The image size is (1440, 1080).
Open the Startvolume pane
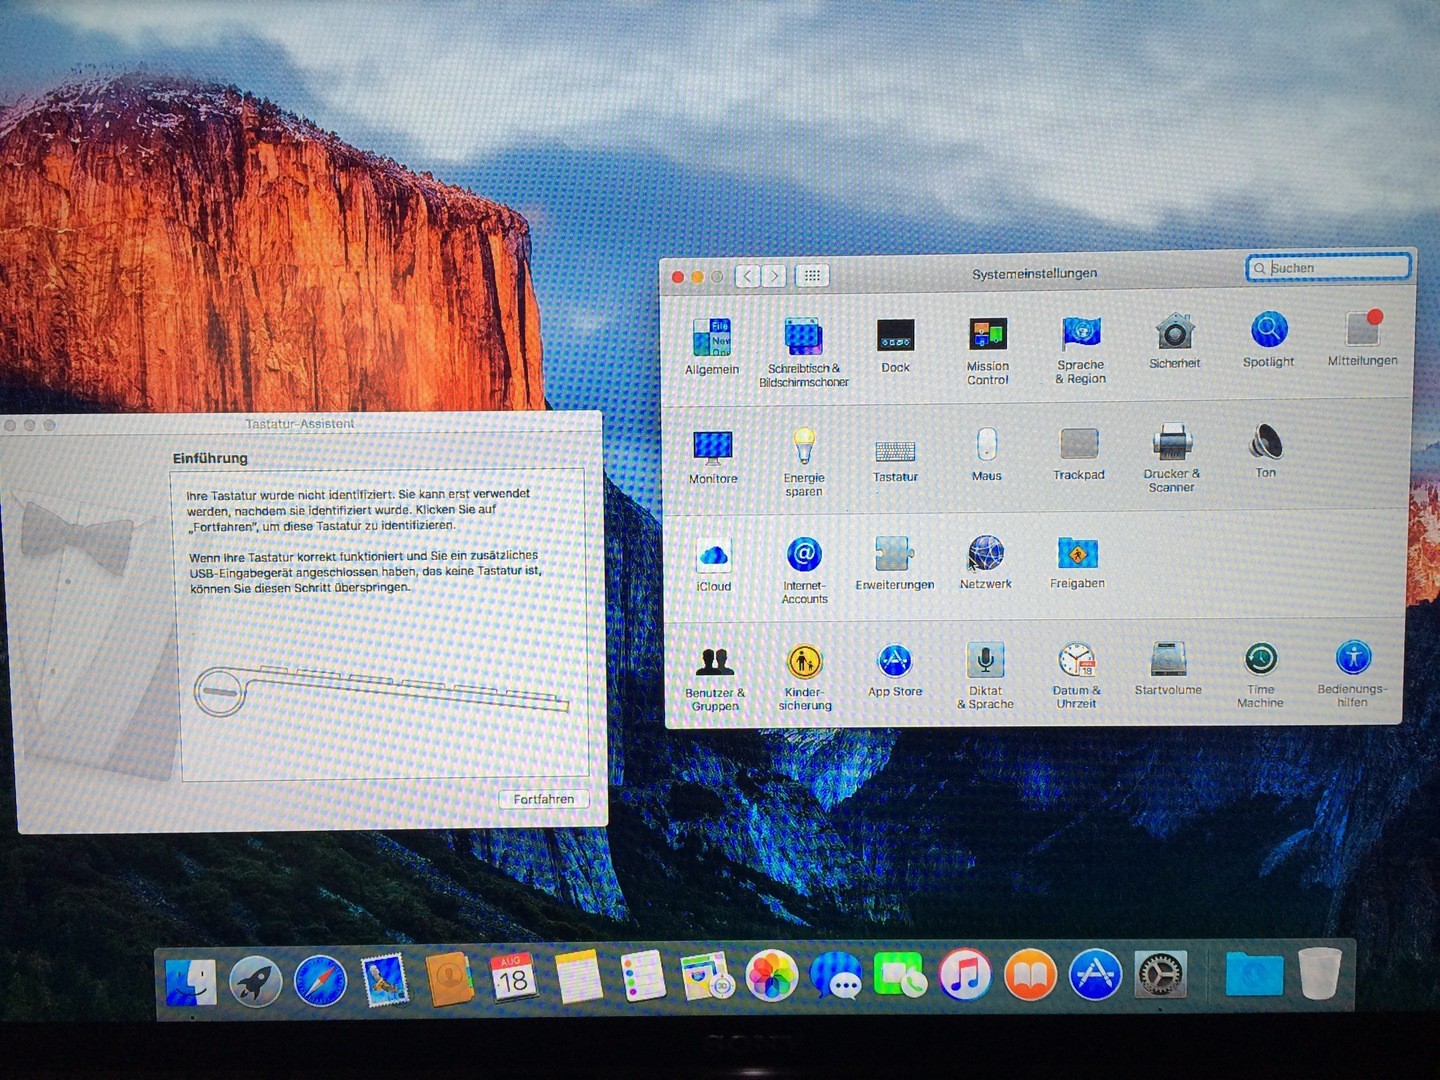pyautogui.click(x=1168, y=660)
